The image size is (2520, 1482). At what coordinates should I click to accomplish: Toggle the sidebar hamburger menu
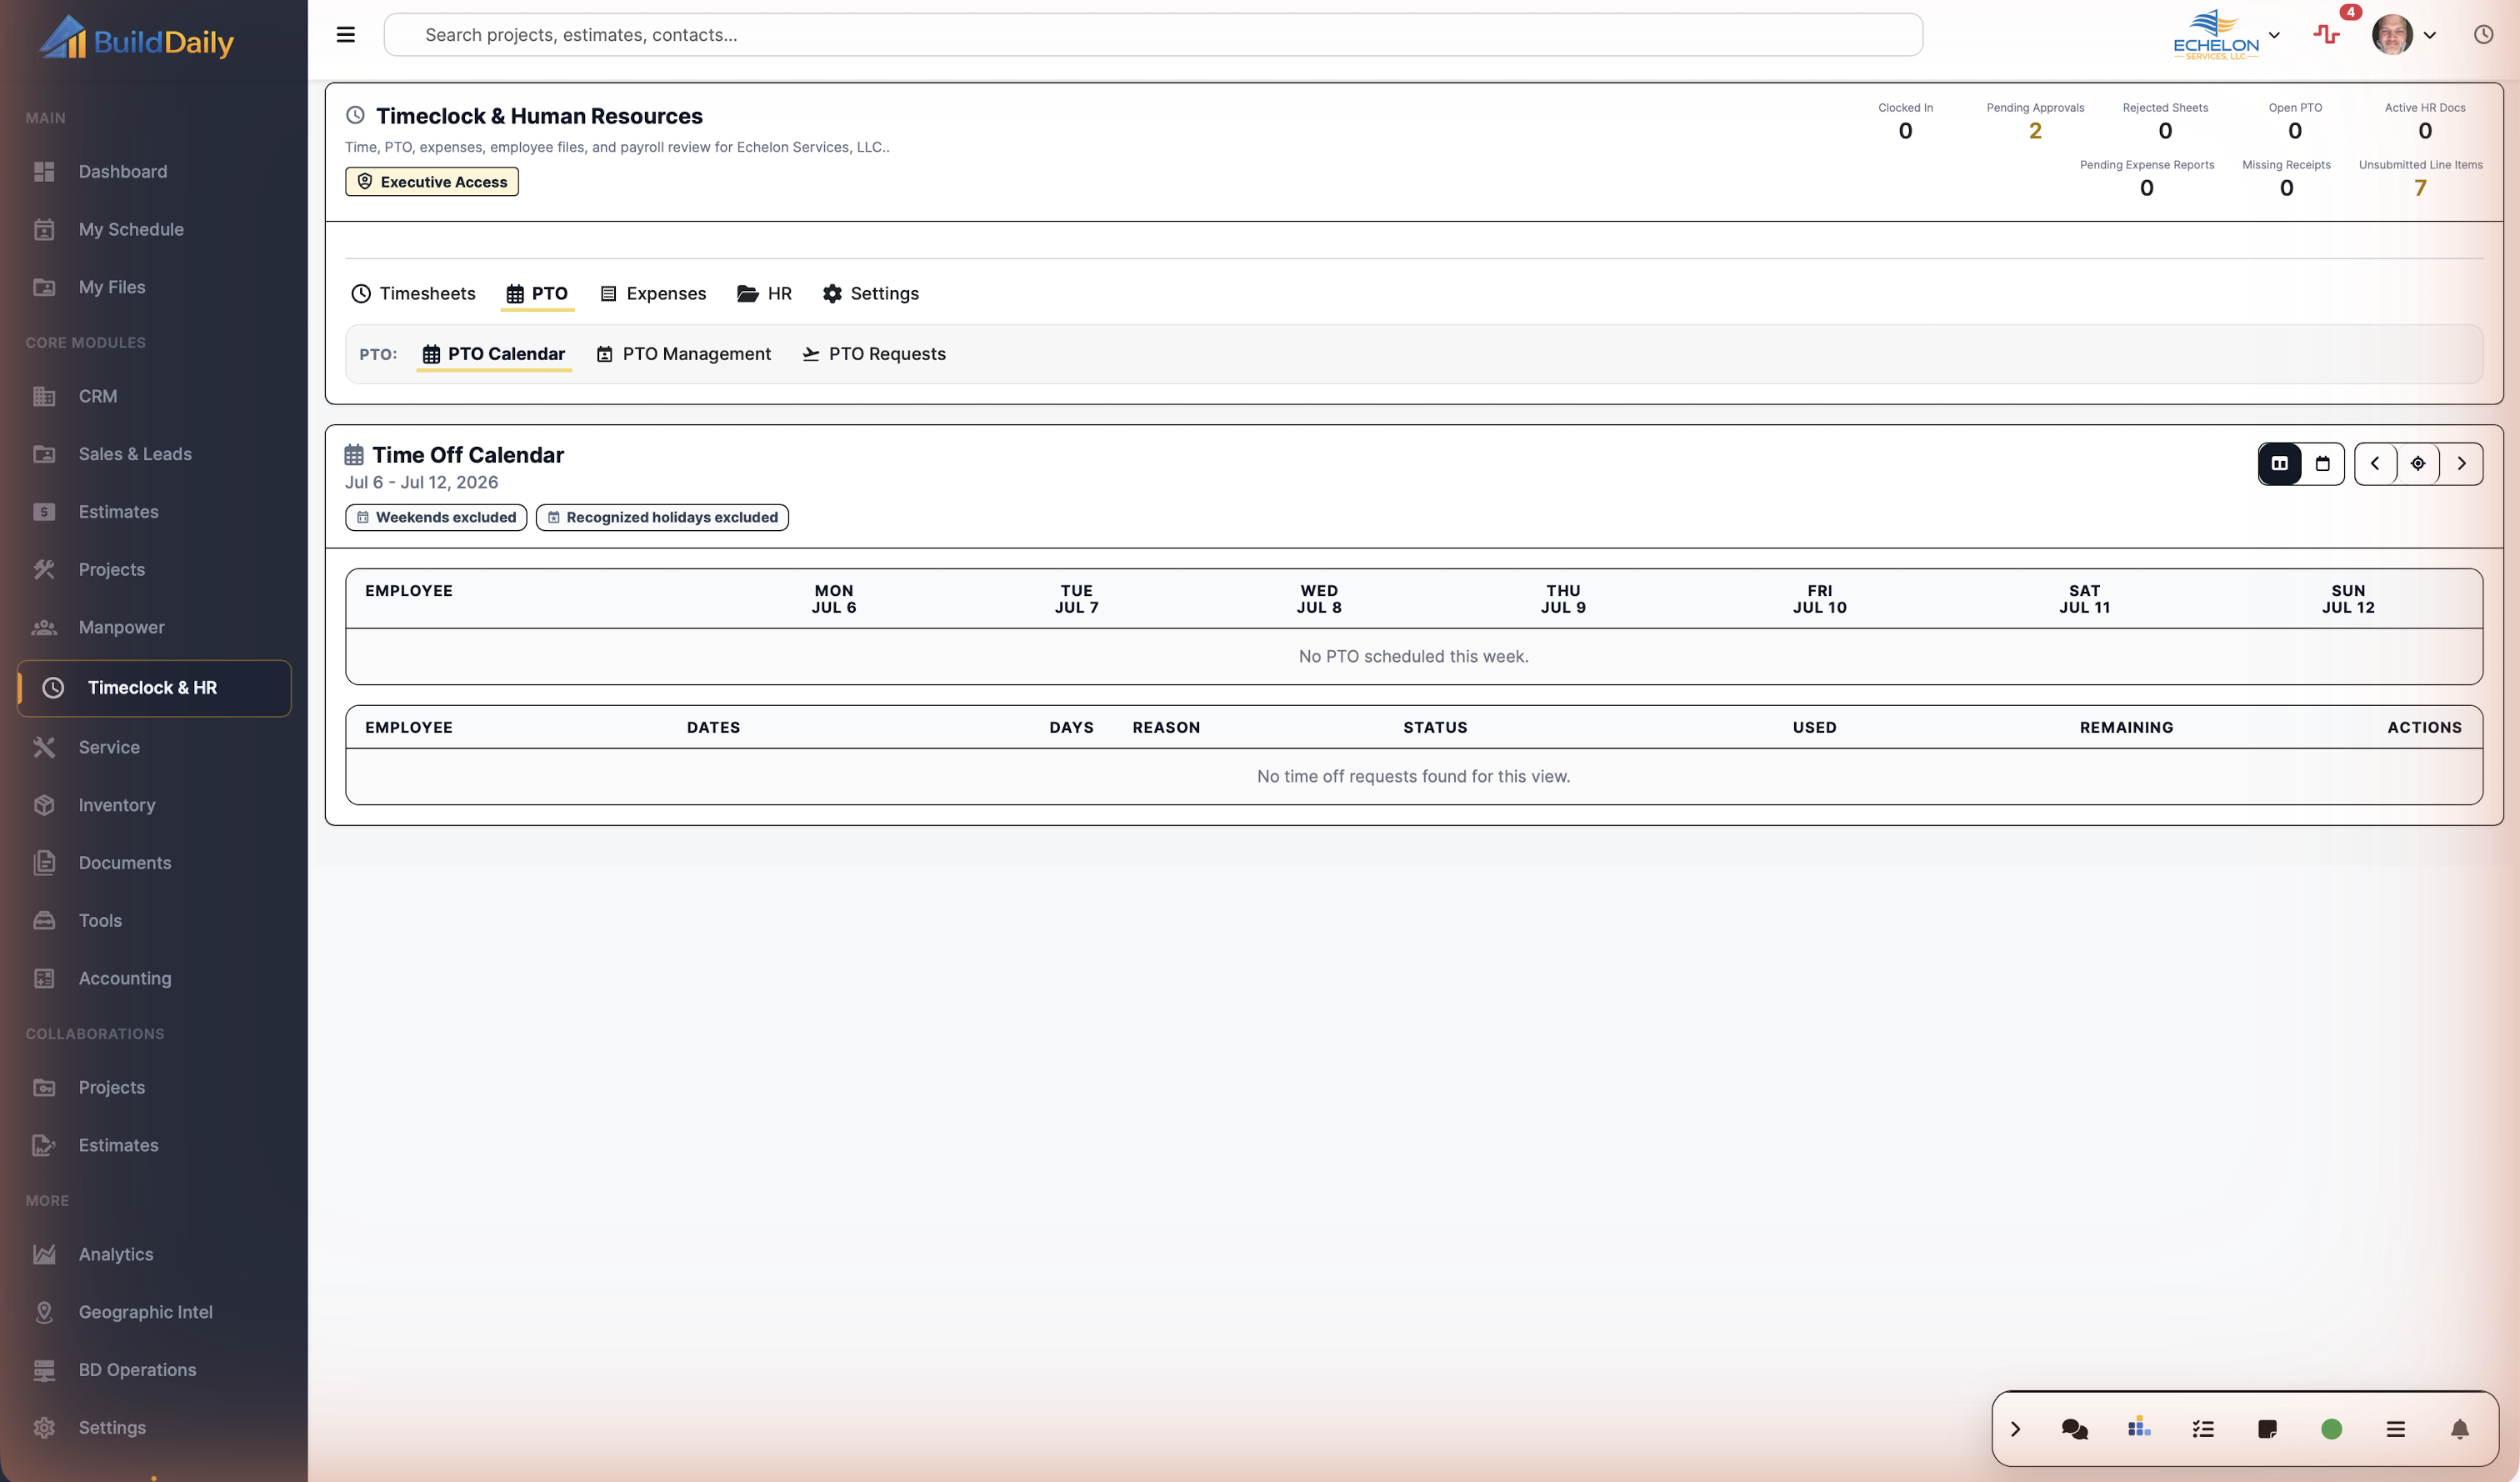coord(346,35)
